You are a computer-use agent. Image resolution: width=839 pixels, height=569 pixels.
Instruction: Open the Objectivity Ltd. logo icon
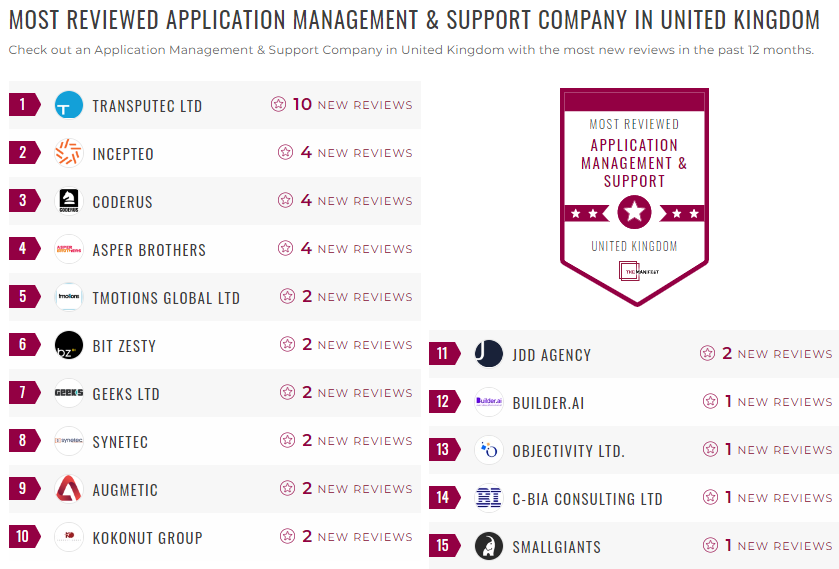click(x=489, y=450)
